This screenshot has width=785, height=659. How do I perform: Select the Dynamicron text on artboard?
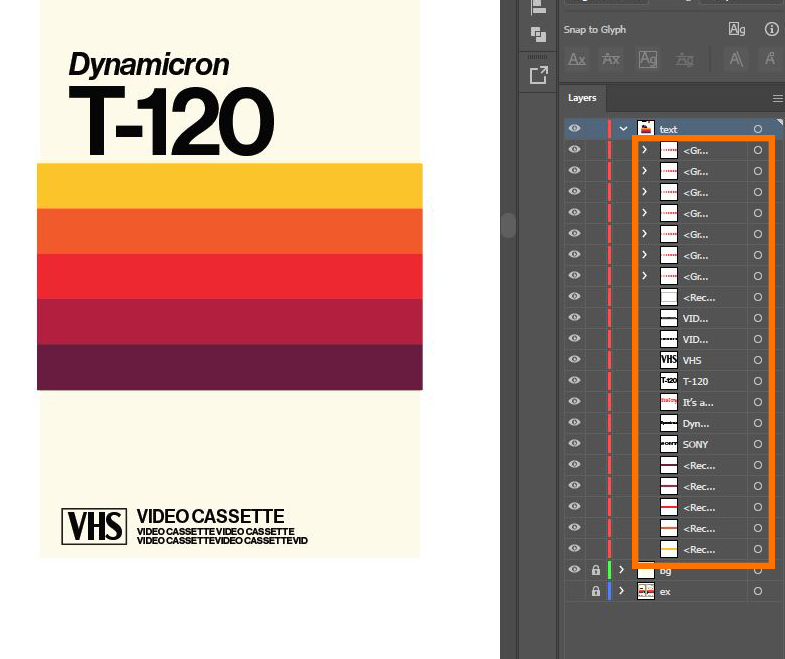pyautogui.click(x=149, y=65)
